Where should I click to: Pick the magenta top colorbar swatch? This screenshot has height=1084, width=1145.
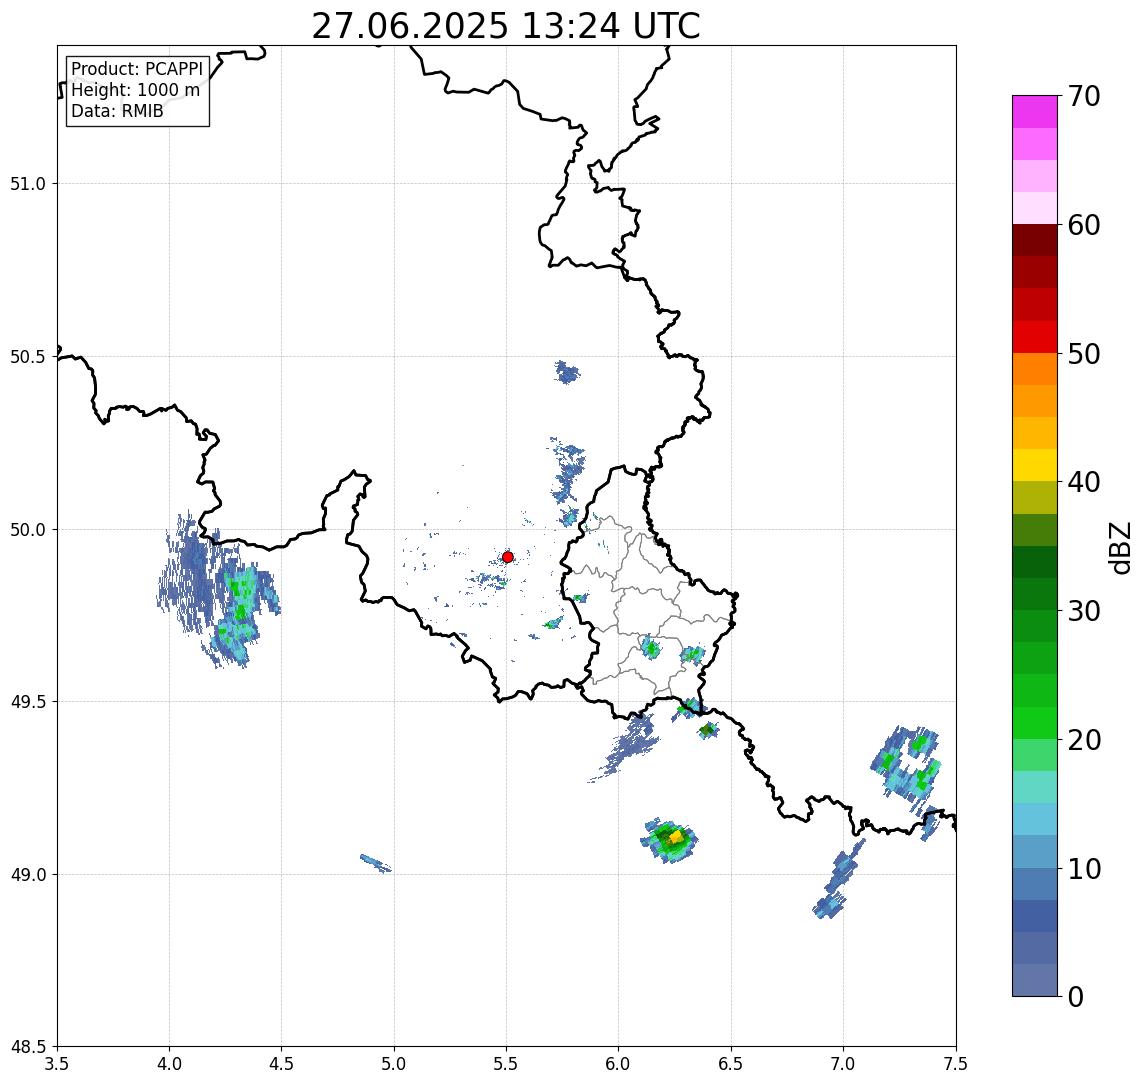[x=1035, y=112]
